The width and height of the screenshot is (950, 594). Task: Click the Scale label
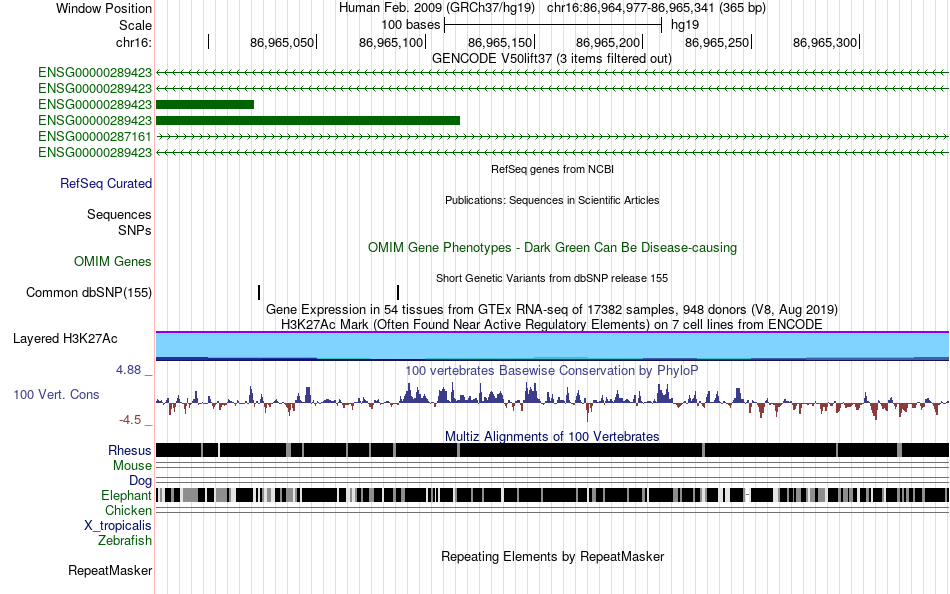(x=135, y=25)
